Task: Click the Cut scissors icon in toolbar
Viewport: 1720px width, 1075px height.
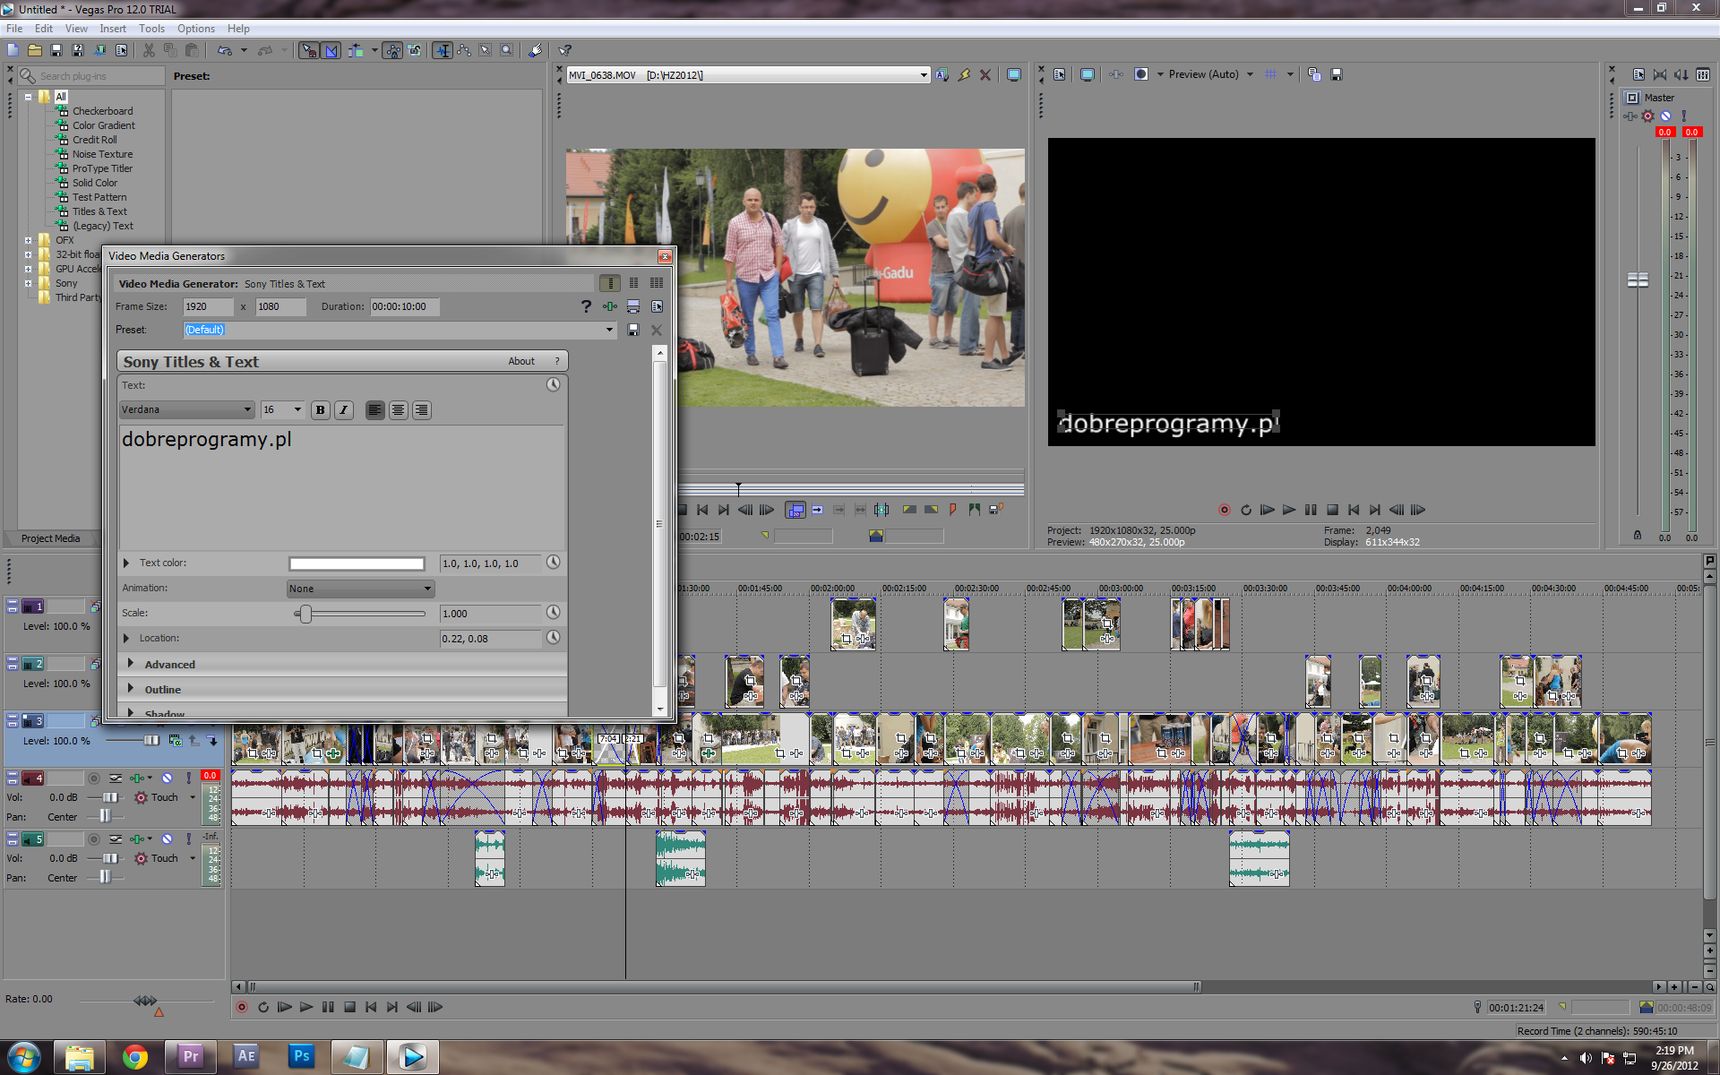Action: tap(149, 50)
